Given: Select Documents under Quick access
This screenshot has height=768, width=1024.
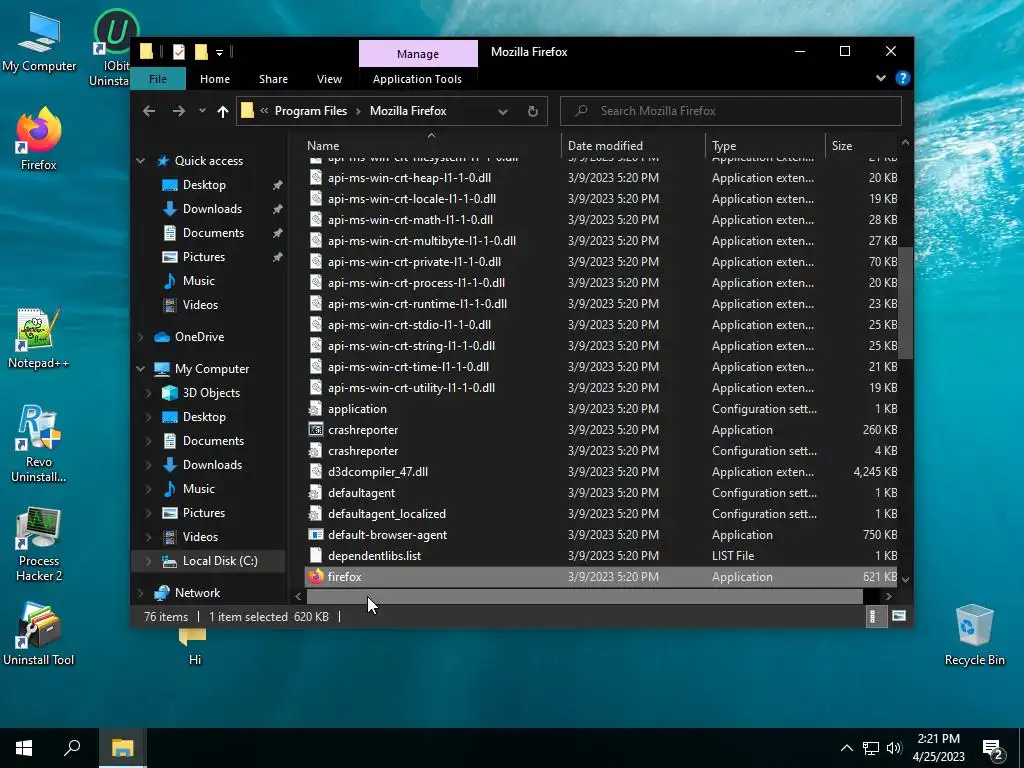Looking at the screenshot, I should point(213,233).
